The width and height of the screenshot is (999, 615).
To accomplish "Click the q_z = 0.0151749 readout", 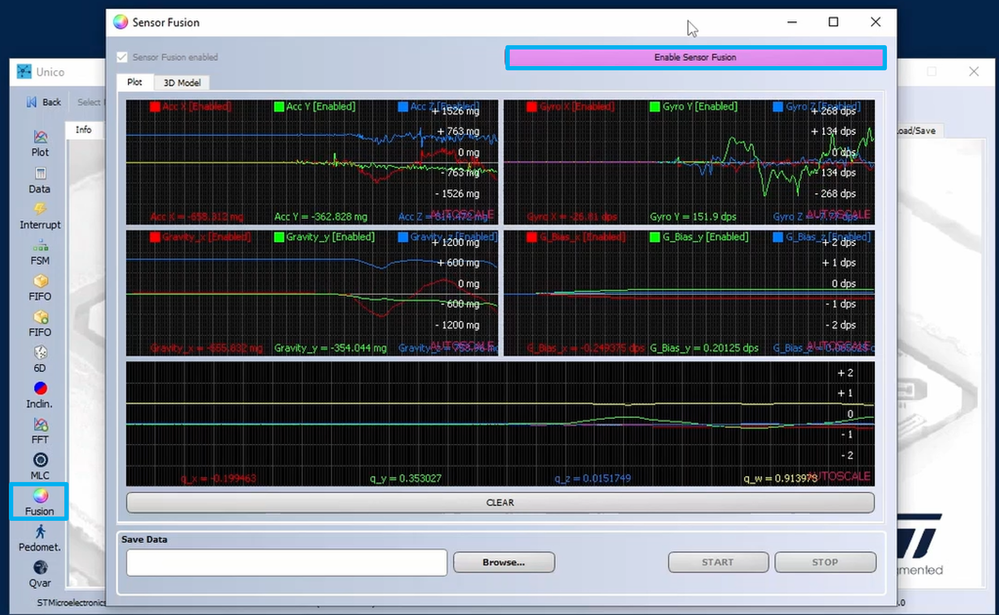I will 593,478.
